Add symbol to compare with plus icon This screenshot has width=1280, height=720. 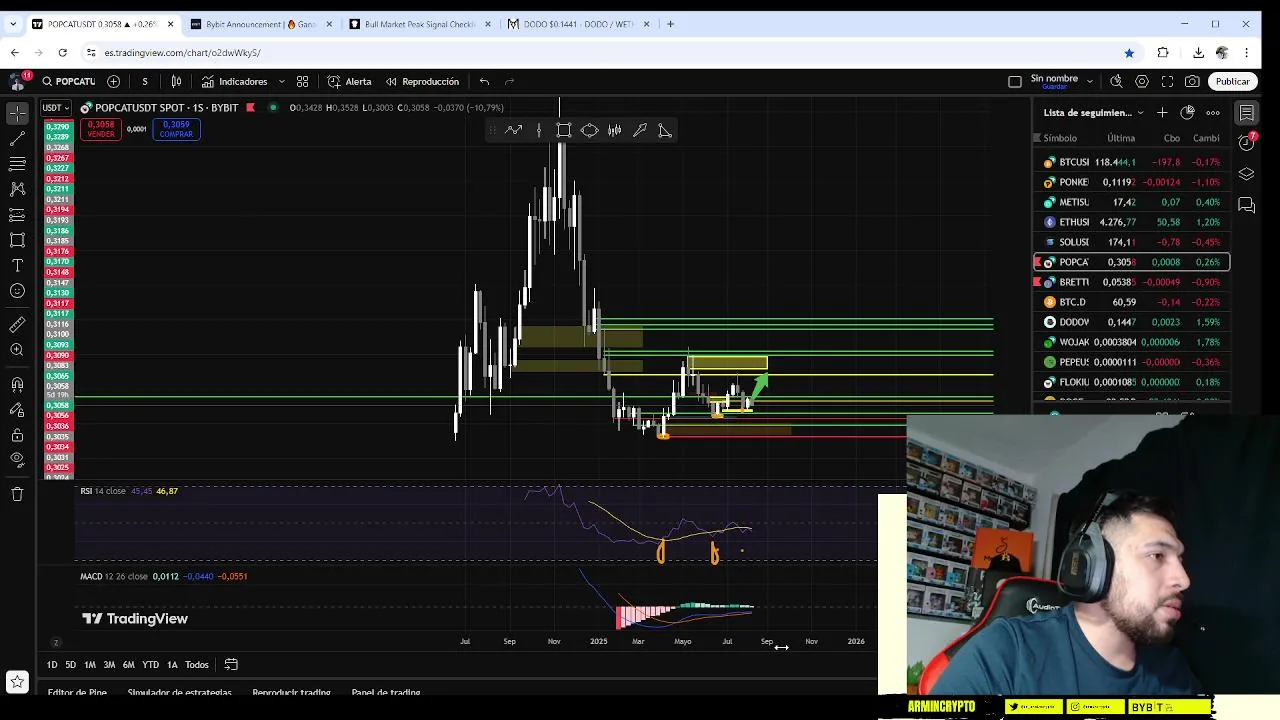tap(113, 82)
